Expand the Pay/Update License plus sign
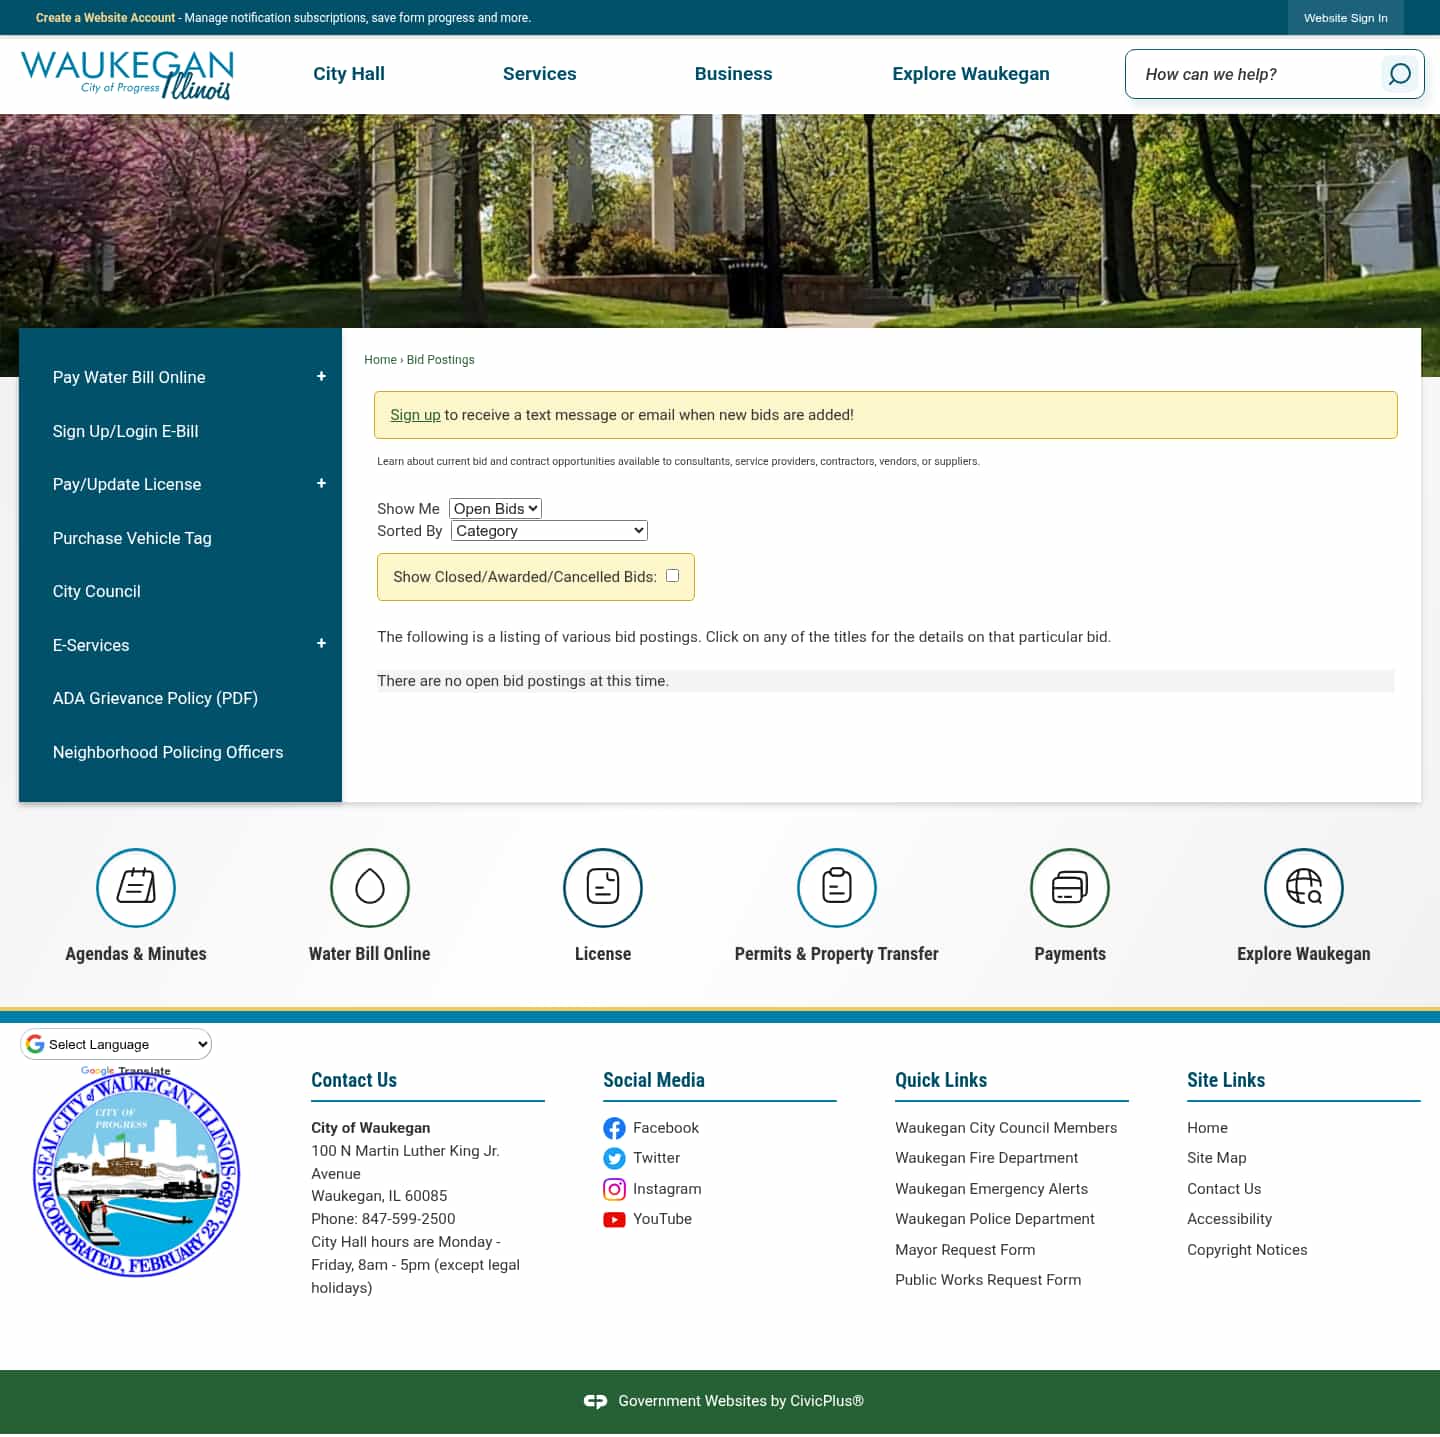Image resolution: width=1440 pixels, height=1437 pixels. point(321,483)
